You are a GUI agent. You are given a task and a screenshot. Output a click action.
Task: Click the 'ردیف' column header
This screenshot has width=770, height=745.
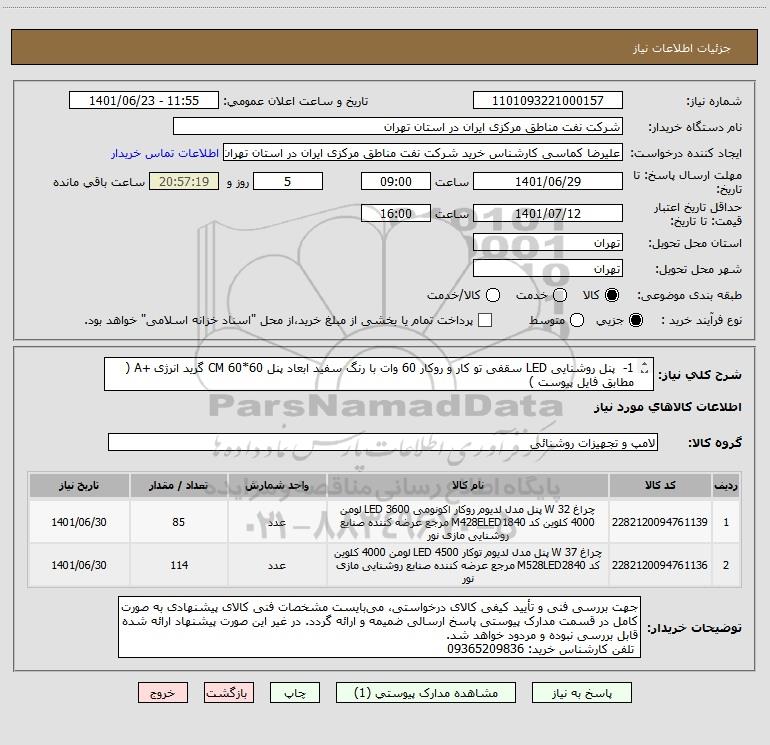(726, 485)
